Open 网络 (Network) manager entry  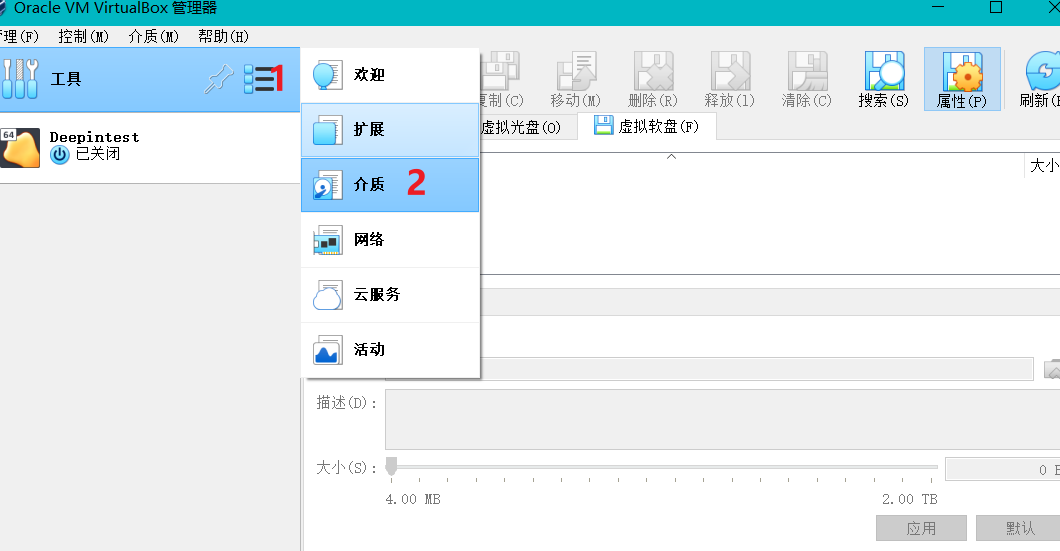point(390,240)
